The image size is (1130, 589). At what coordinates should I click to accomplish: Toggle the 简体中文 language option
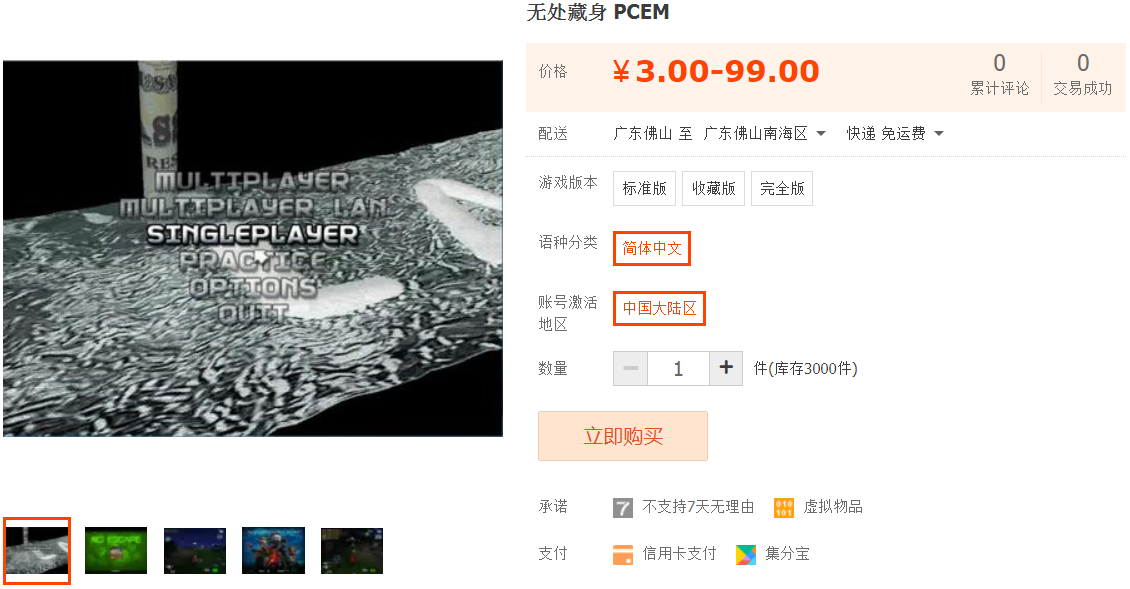click(651, 248)
